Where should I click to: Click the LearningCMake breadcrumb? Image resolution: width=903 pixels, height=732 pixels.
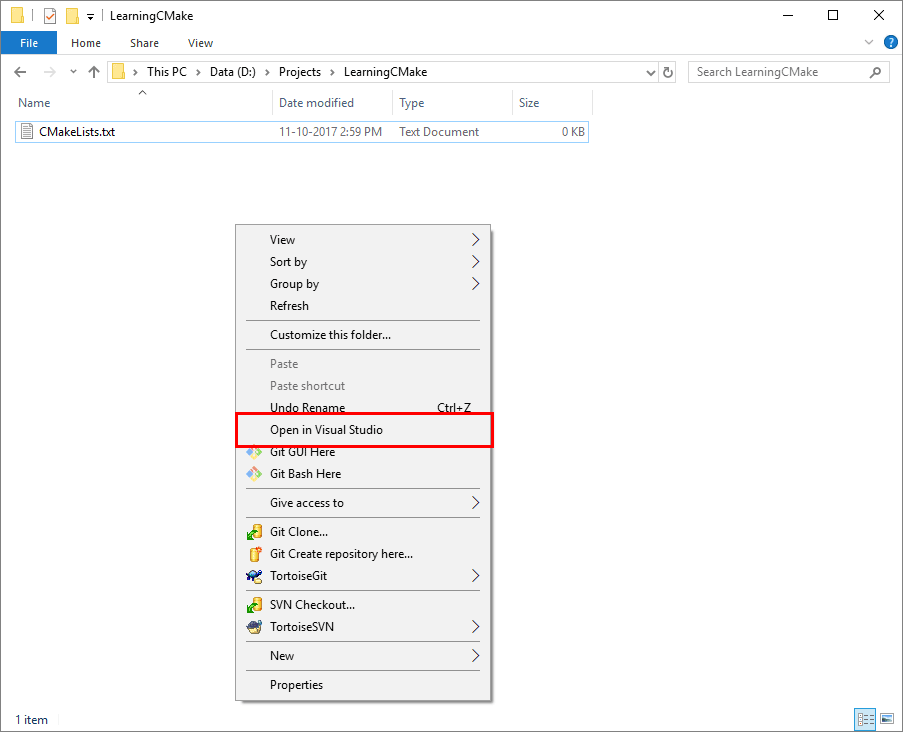(x=385, y=72)
